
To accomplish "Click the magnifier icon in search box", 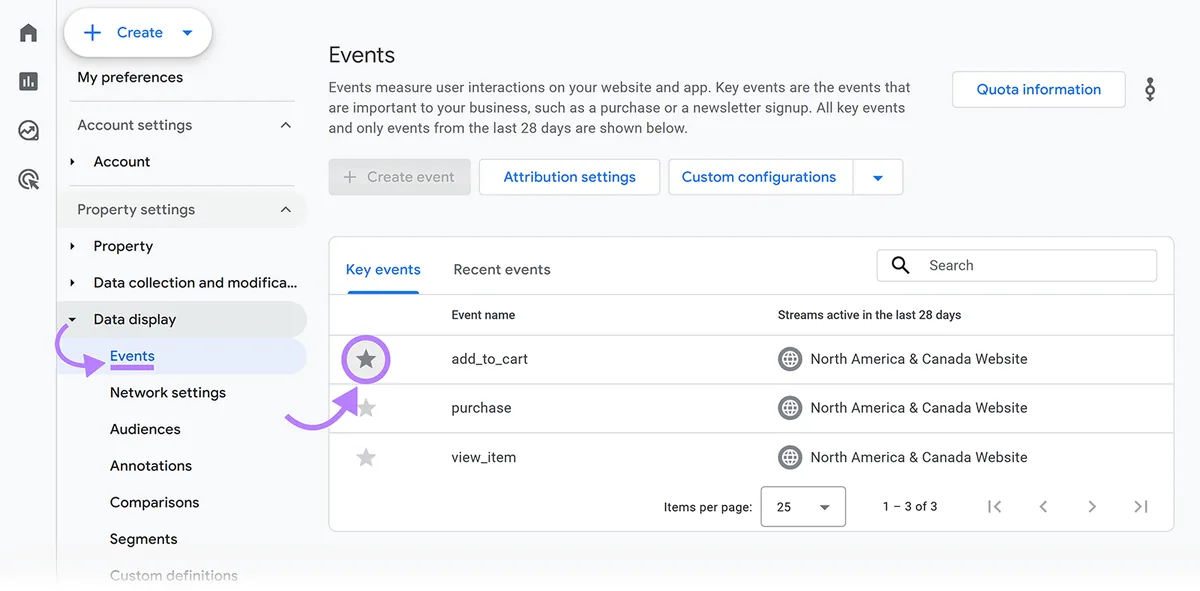I will pyautogui.click(x=900, y=265).
